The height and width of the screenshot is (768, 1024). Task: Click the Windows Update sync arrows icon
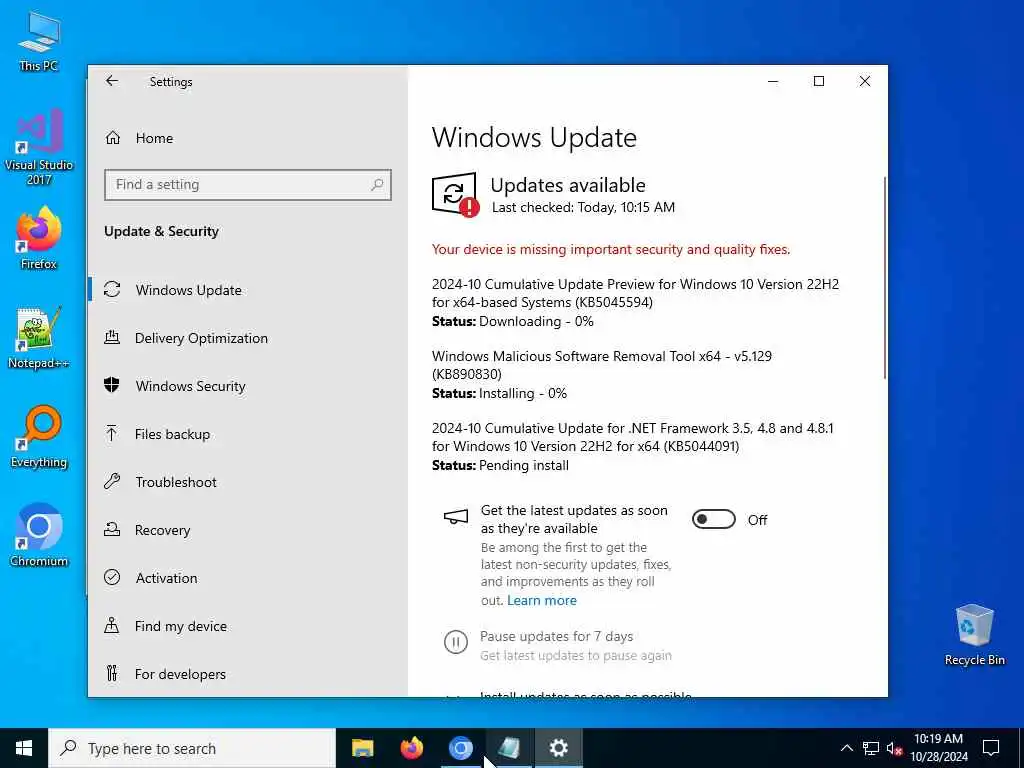click(112, 289)
